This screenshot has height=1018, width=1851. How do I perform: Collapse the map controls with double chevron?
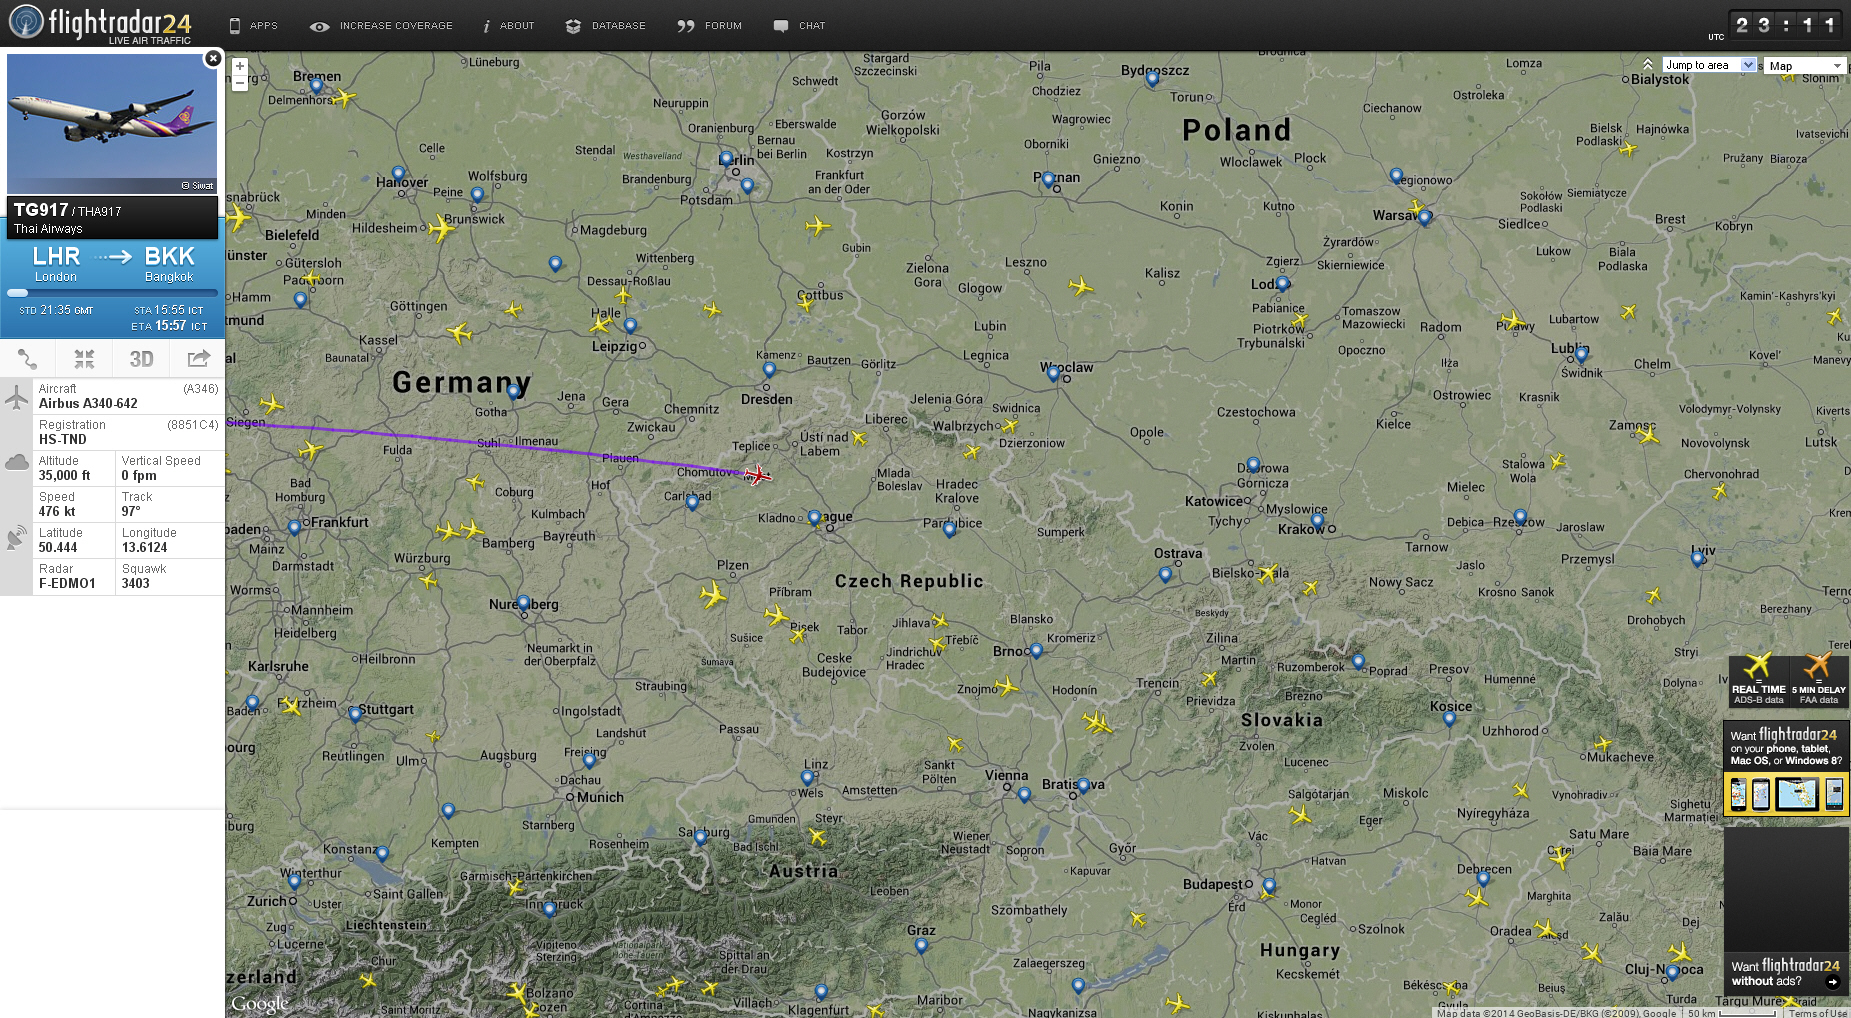pos(1647,65)
